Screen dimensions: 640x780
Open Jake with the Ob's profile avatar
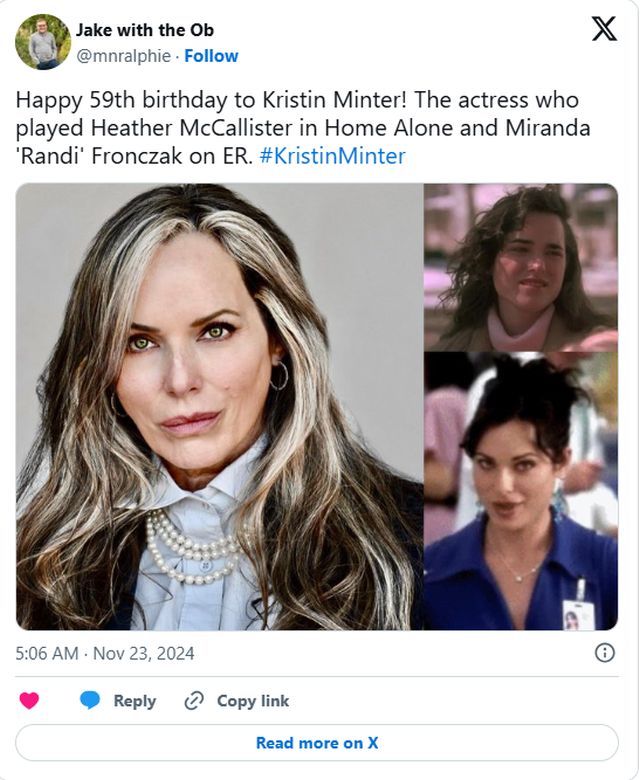pyautogui.click(x=43, y=42)
